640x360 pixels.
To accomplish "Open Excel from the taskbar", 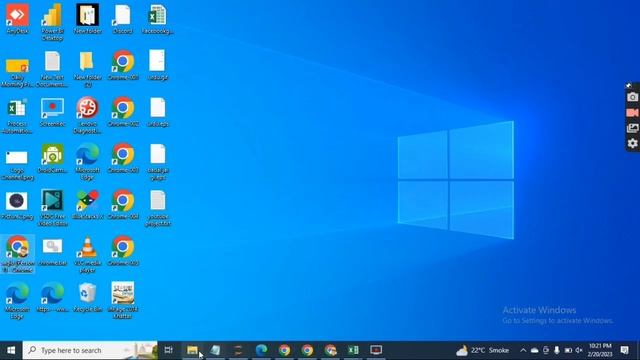I will (353, 350).
